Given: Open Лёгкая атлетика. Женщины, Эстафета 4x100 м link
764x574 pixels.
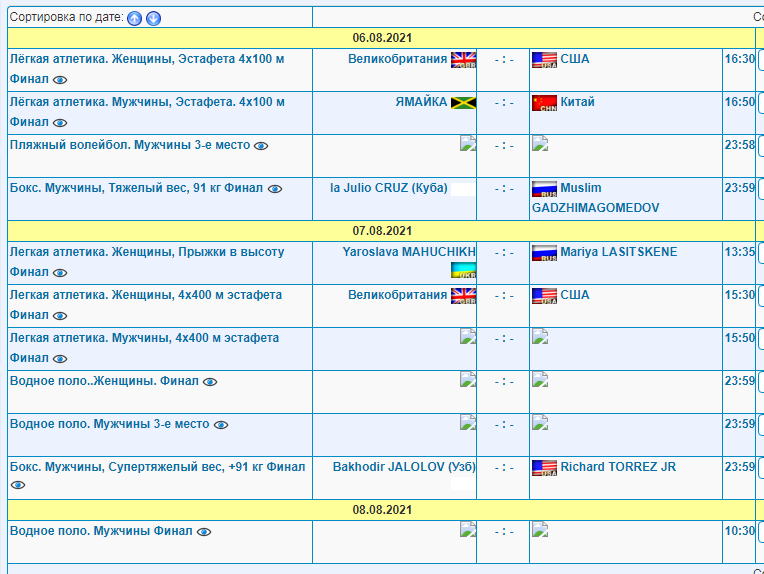Looking at the screenshot, I should pos(147,59).
